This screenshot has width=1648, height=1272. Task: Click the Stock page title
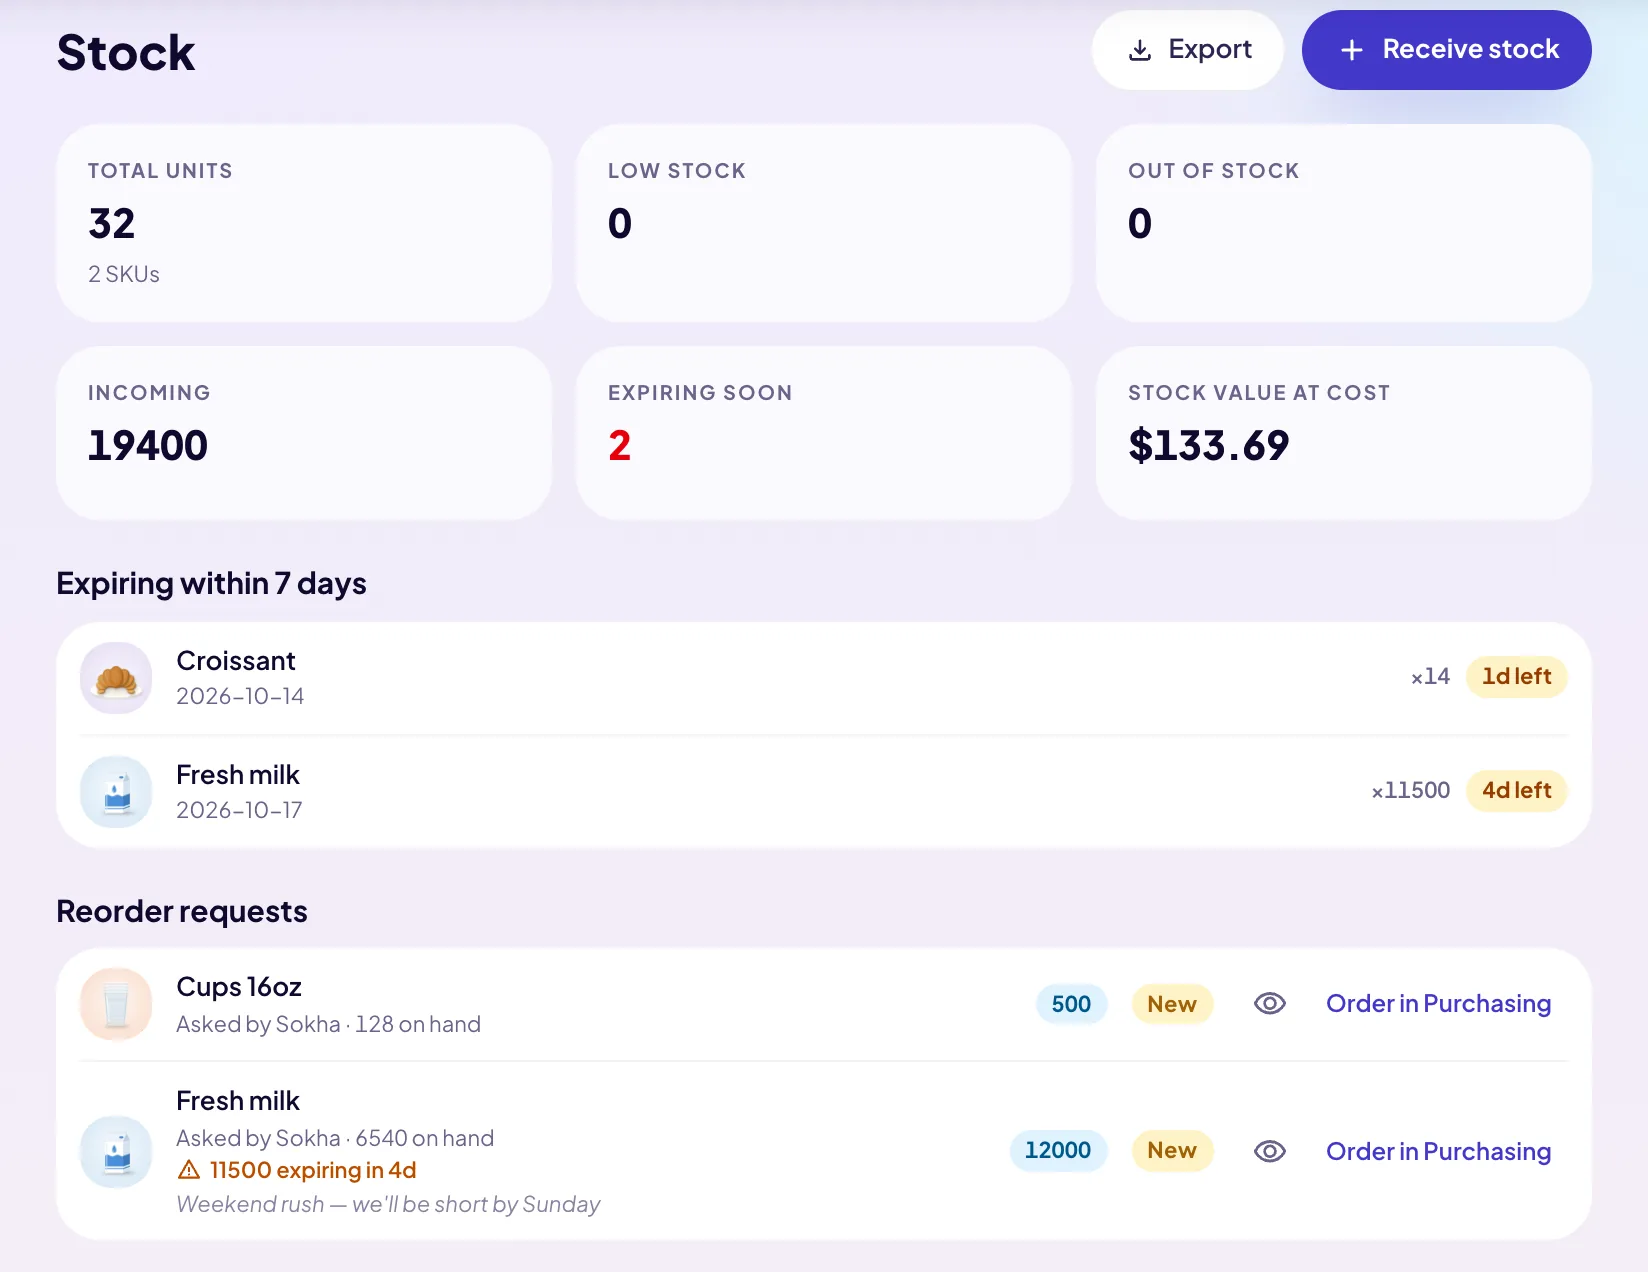[126, 53]
